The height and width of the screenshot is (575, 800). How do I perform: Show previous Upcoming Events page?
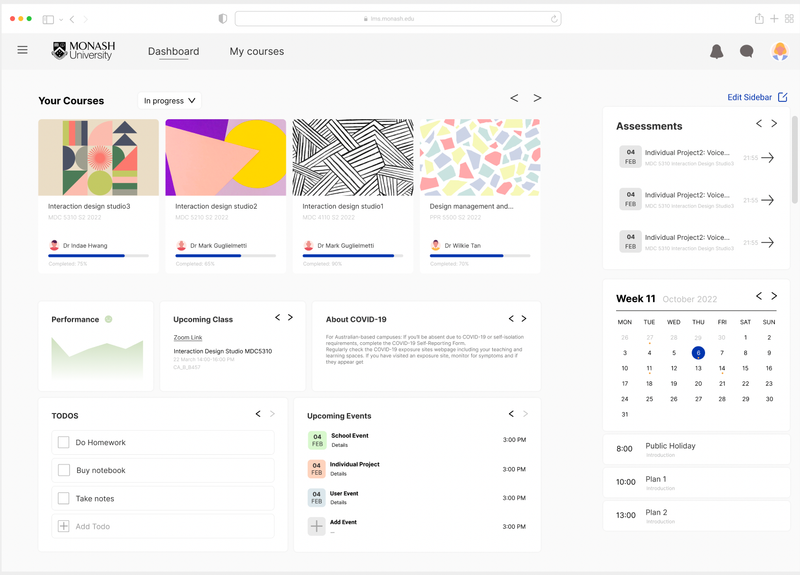point(511,414)
